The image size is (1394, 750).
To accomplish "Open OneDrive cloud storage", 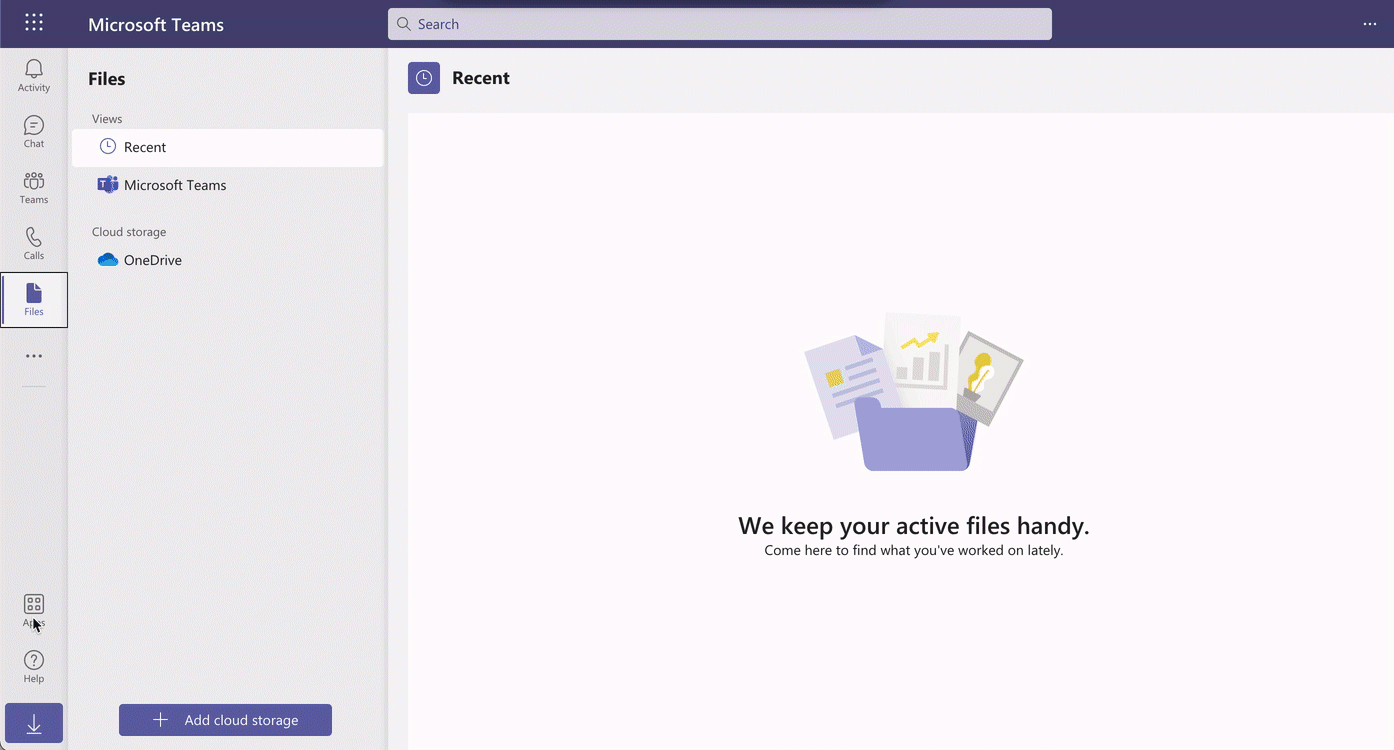I will (228, 260).
